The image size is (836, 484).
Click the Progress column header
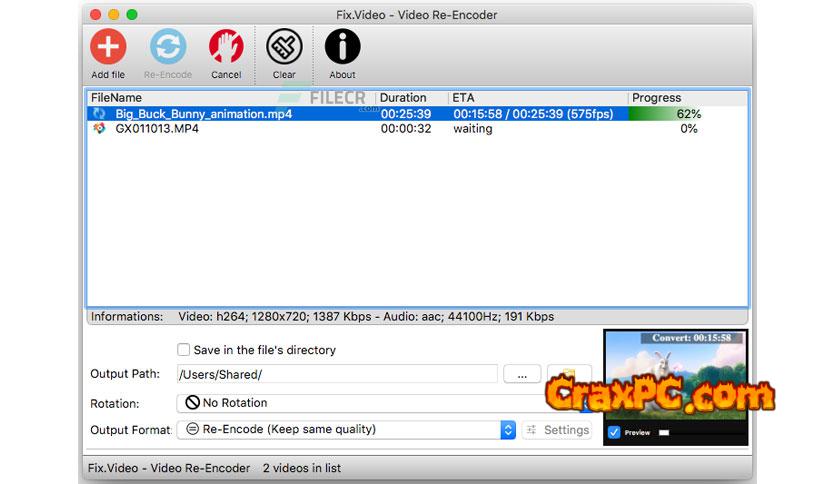687,98
